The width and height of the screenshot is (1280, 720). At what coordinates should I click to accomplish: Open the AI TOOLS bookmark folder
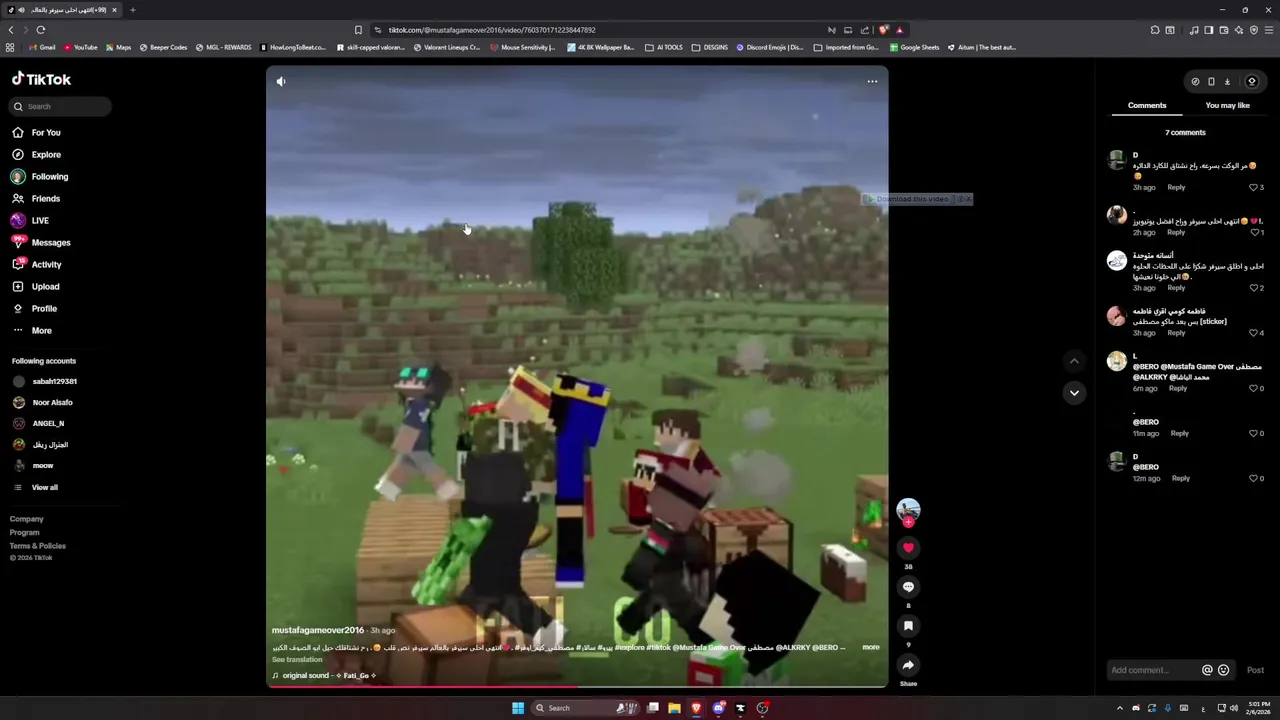coord(664,47)
